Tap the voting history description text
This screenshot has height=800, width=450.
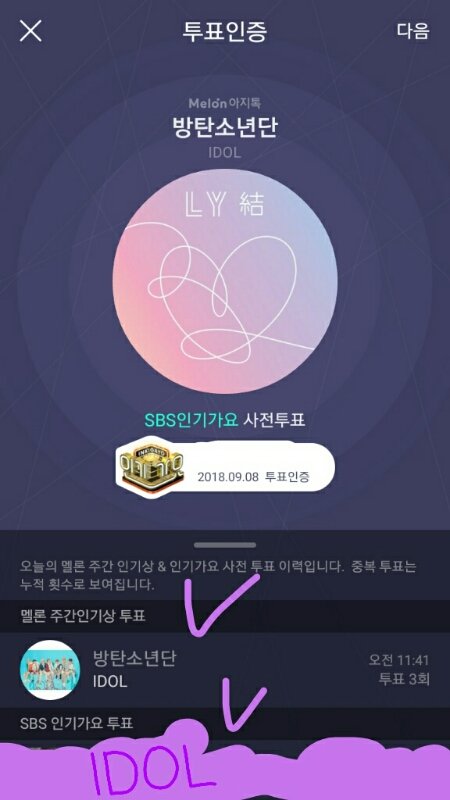pyautogui.click(x=218, y=576)
